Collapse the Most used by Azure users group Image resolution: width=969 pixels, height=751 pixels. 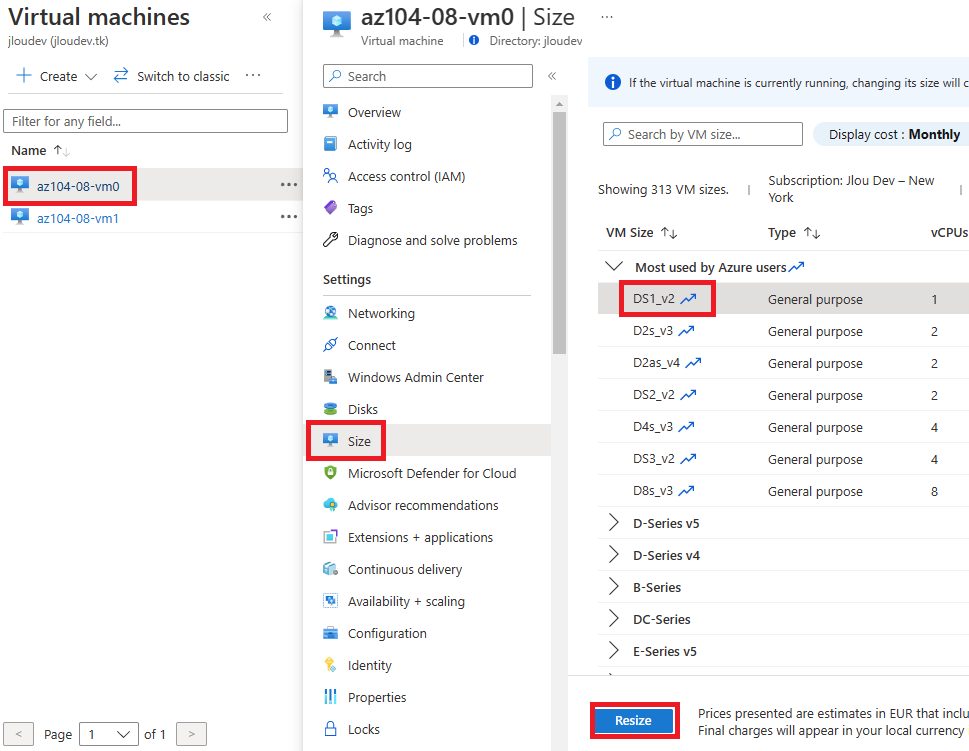614,267
